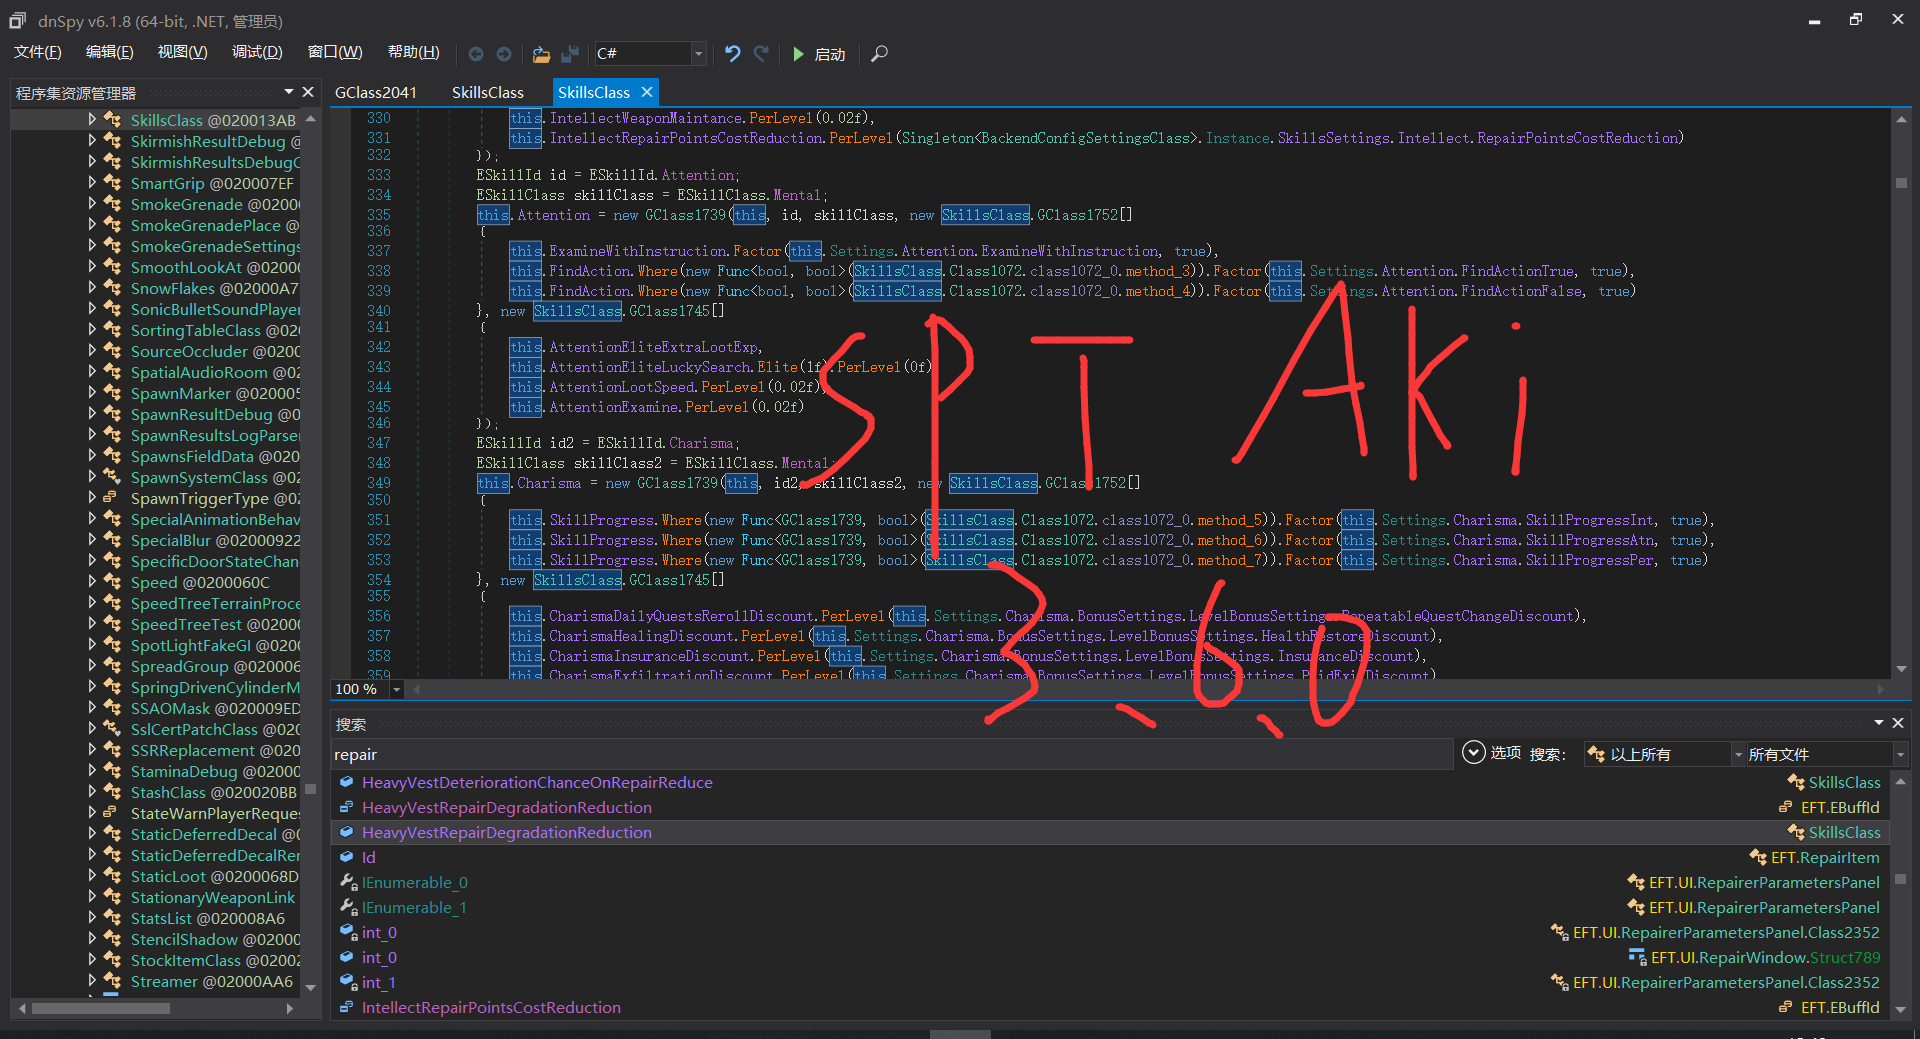Screen dimensions: 1920x1039
Task: Expand the SpawnTriggerType tree node
Action: pyautogui.click(x=91, y=498)
